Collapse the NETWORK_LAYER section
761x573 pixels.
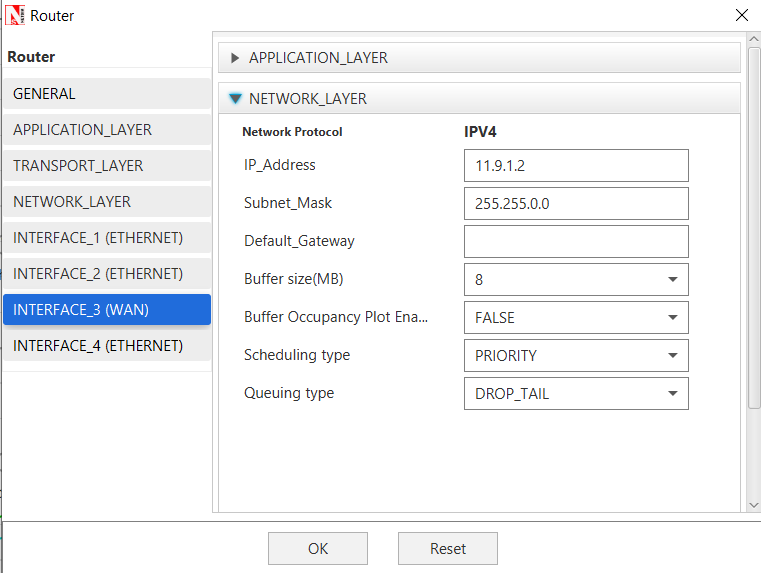[236, 99]
